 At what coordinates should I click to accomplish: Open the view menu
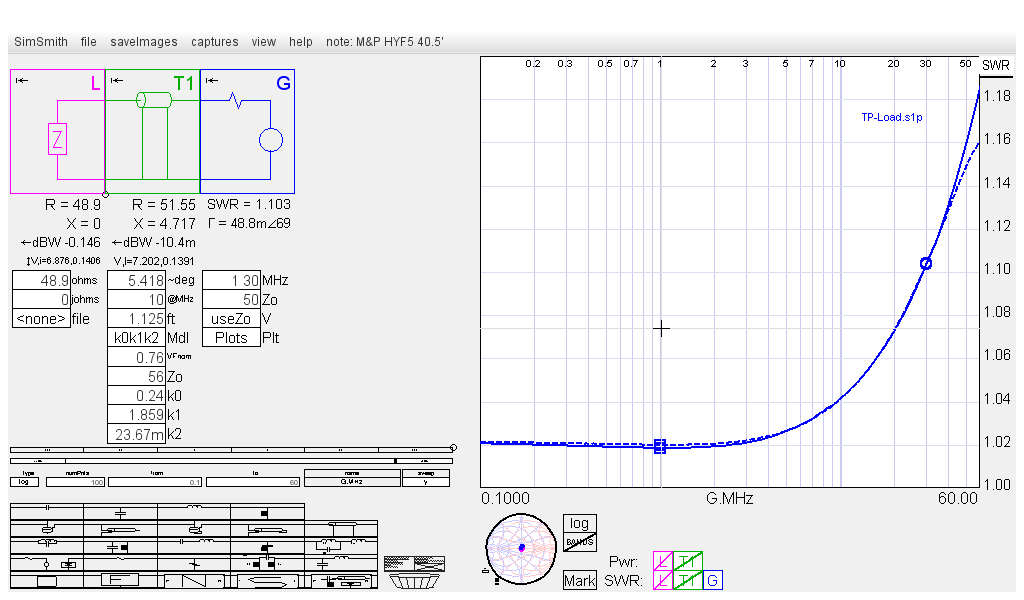click(264, 42)
